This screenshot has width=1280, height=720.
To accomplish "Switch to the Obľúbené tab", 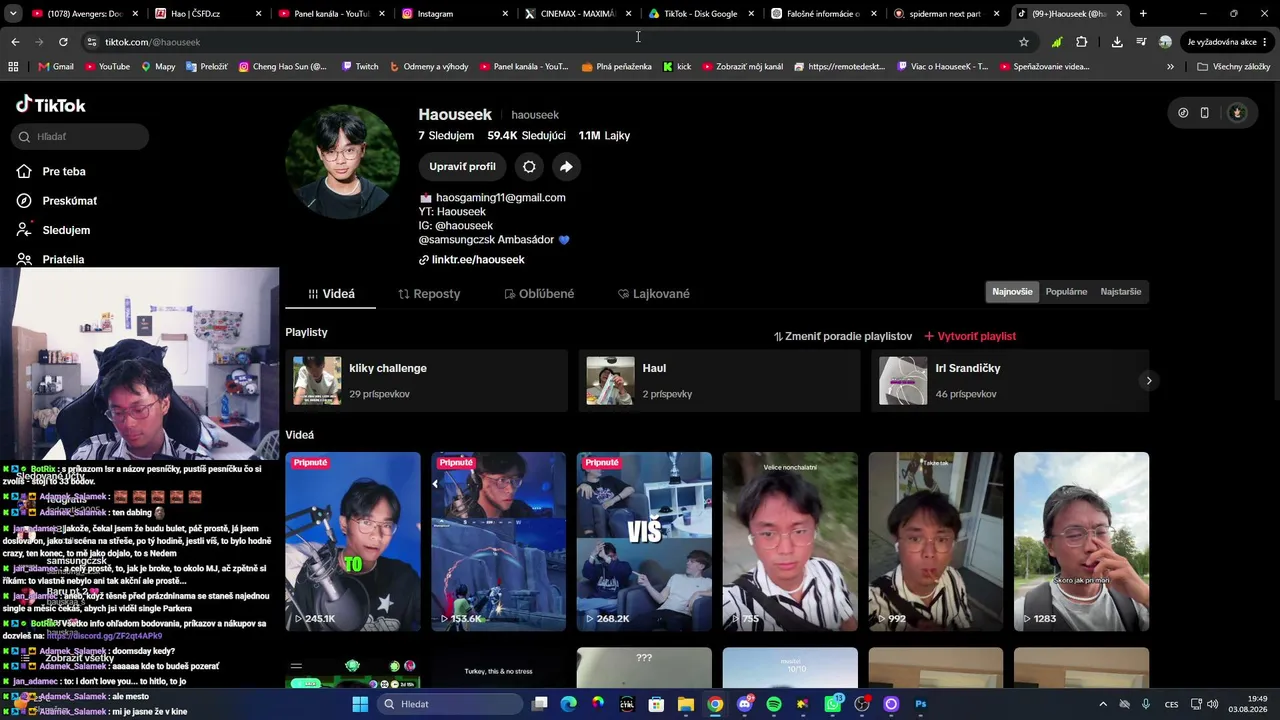I will [539, 294].
